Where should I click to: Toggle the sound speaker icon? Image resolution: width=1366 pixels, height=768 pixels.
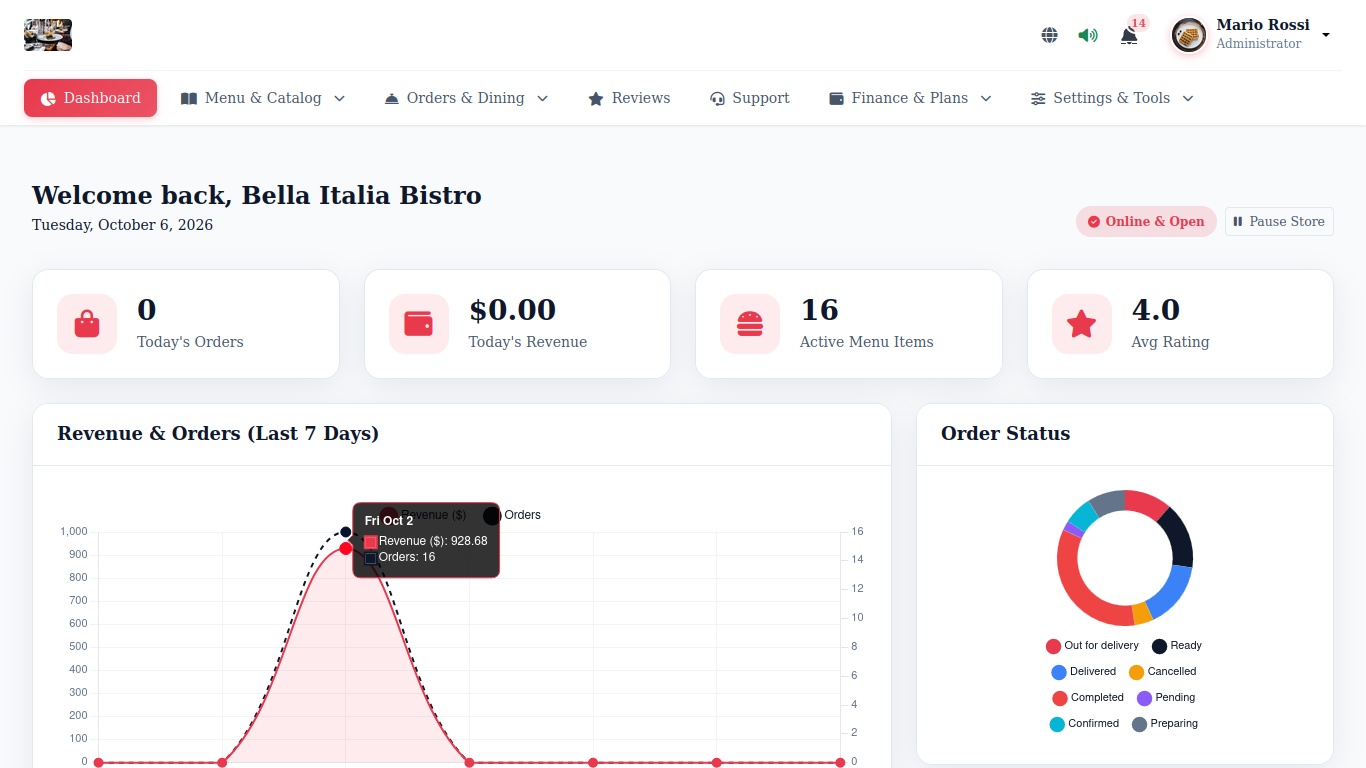coord(1088,35)
